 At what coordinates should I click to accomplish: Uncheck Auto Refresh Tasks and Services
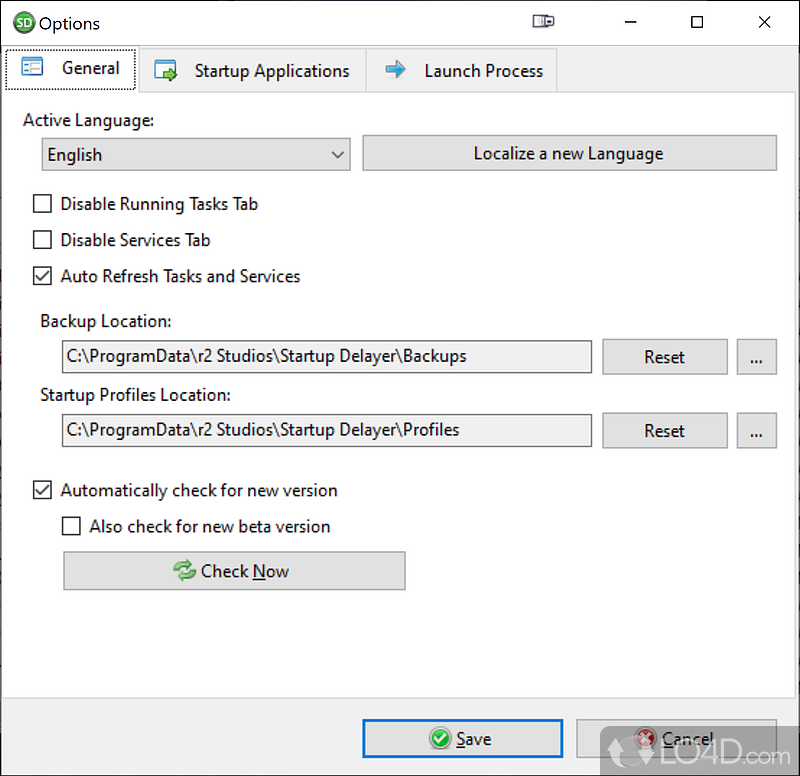tap(43, 276)
